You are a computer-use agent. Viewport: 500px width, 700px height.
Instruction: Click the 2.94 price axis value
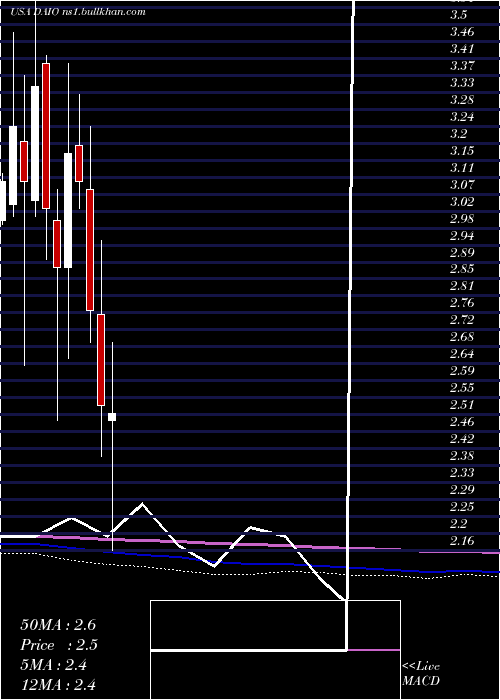click(462, 235)
